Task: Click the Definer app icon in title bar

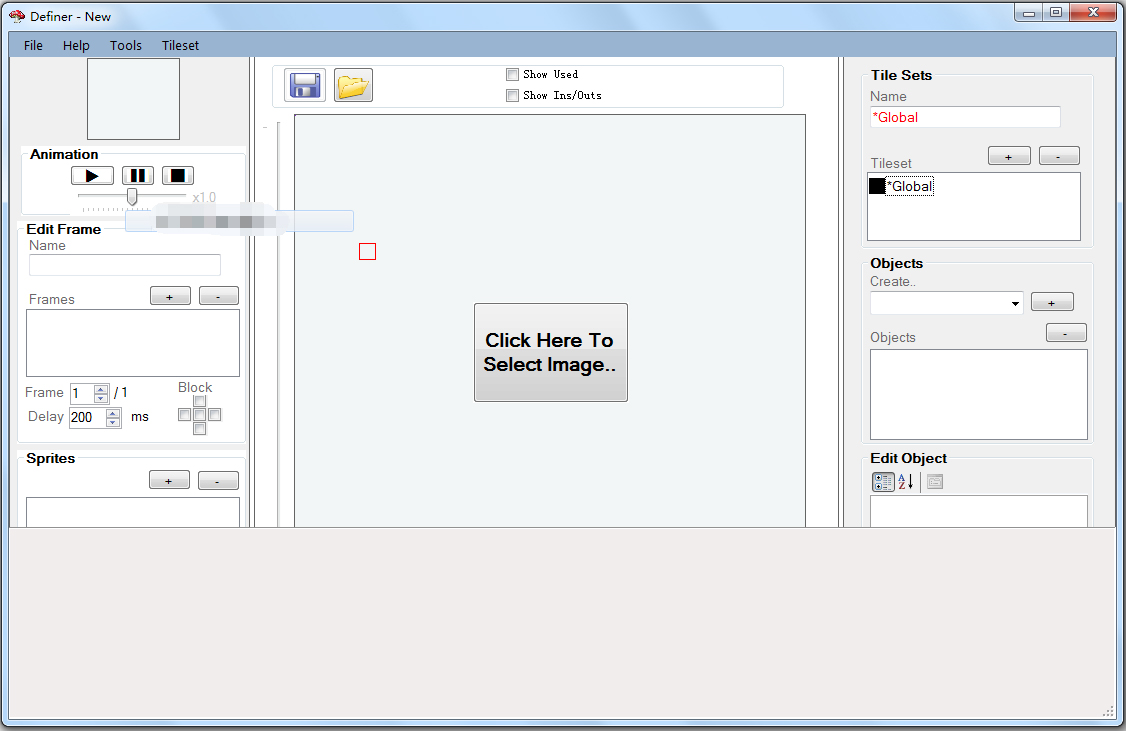Action: (17, 16)
